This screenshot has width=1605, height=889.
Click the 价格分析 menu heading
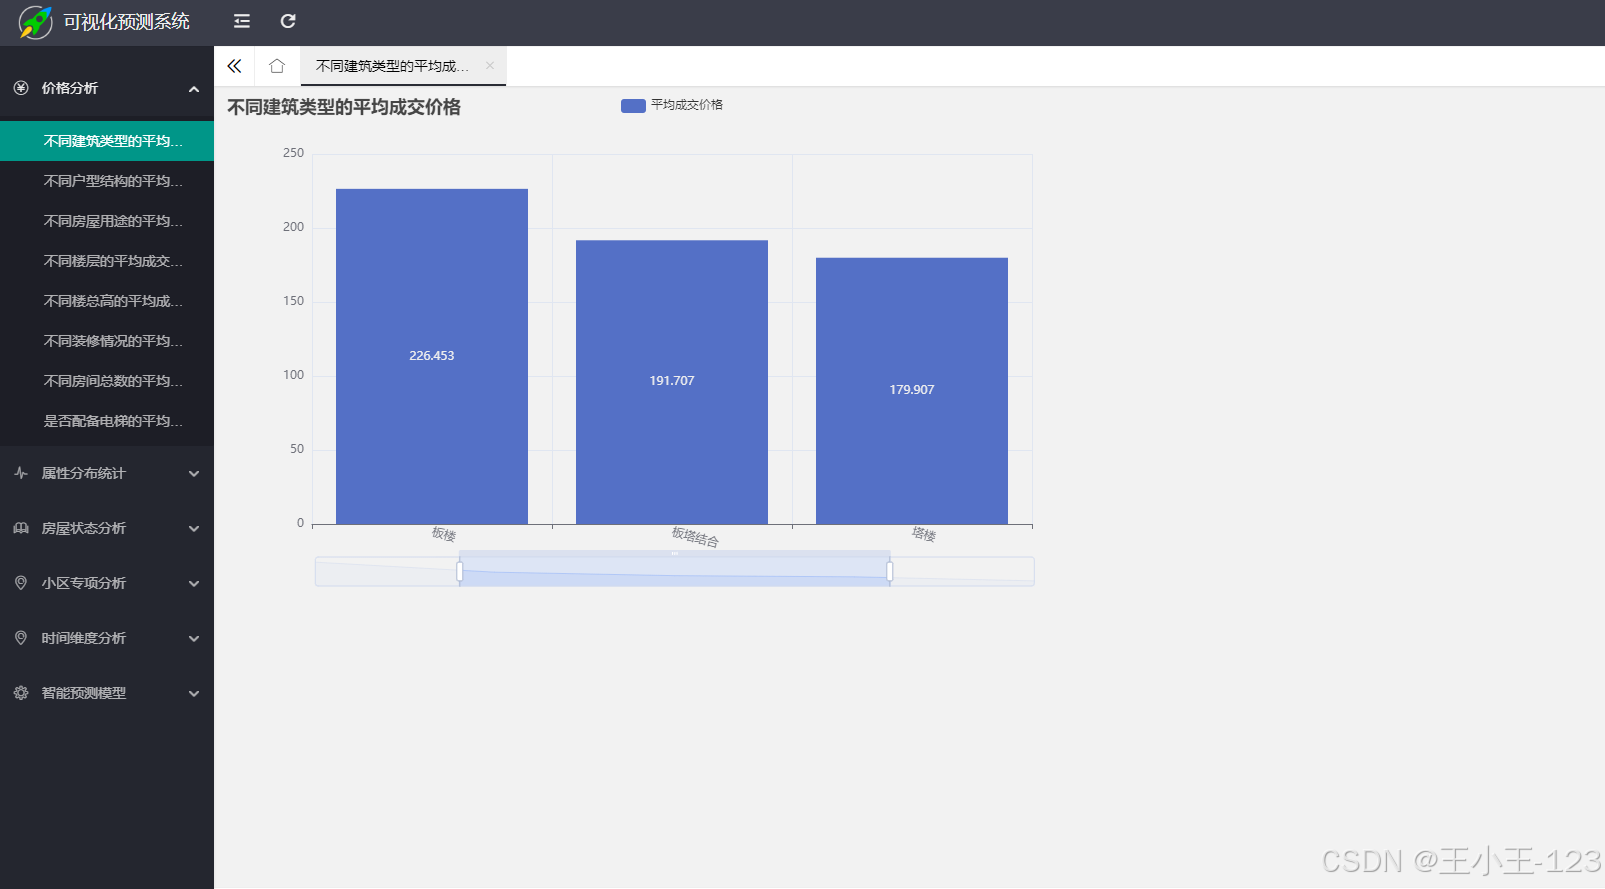(x=107, y=88)
